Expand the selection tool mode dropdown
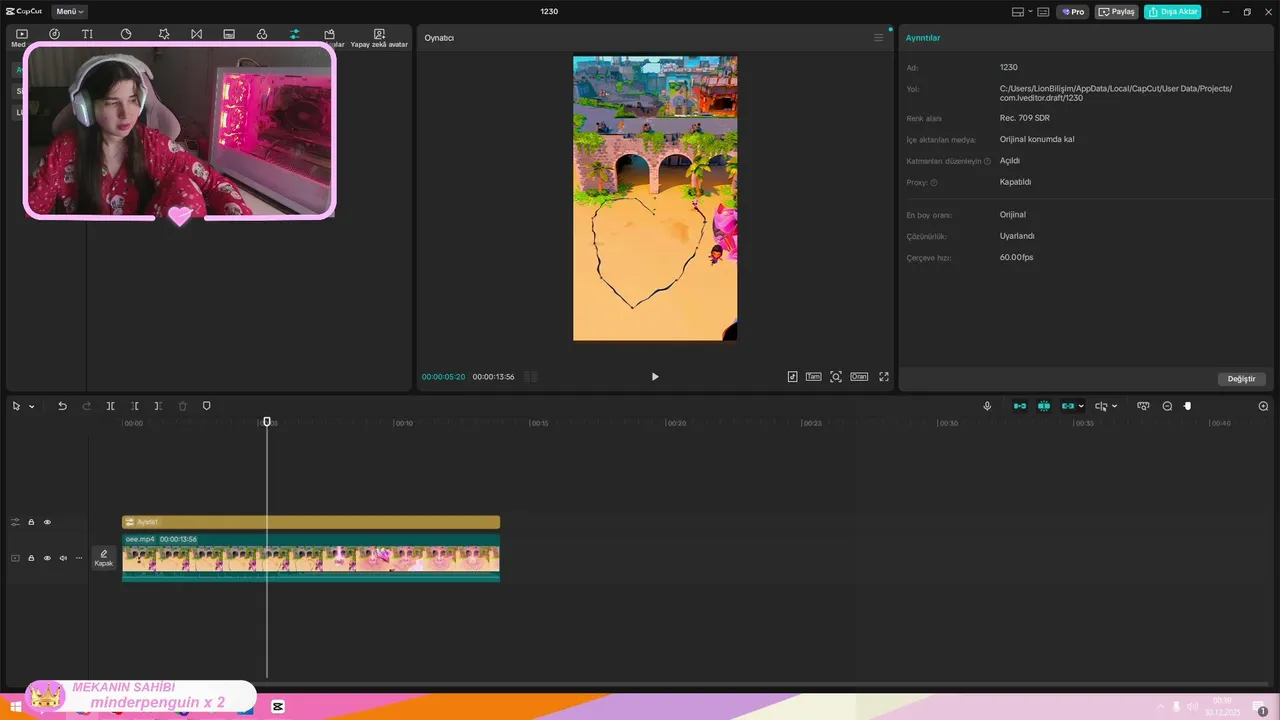 (x=32, y=407)
